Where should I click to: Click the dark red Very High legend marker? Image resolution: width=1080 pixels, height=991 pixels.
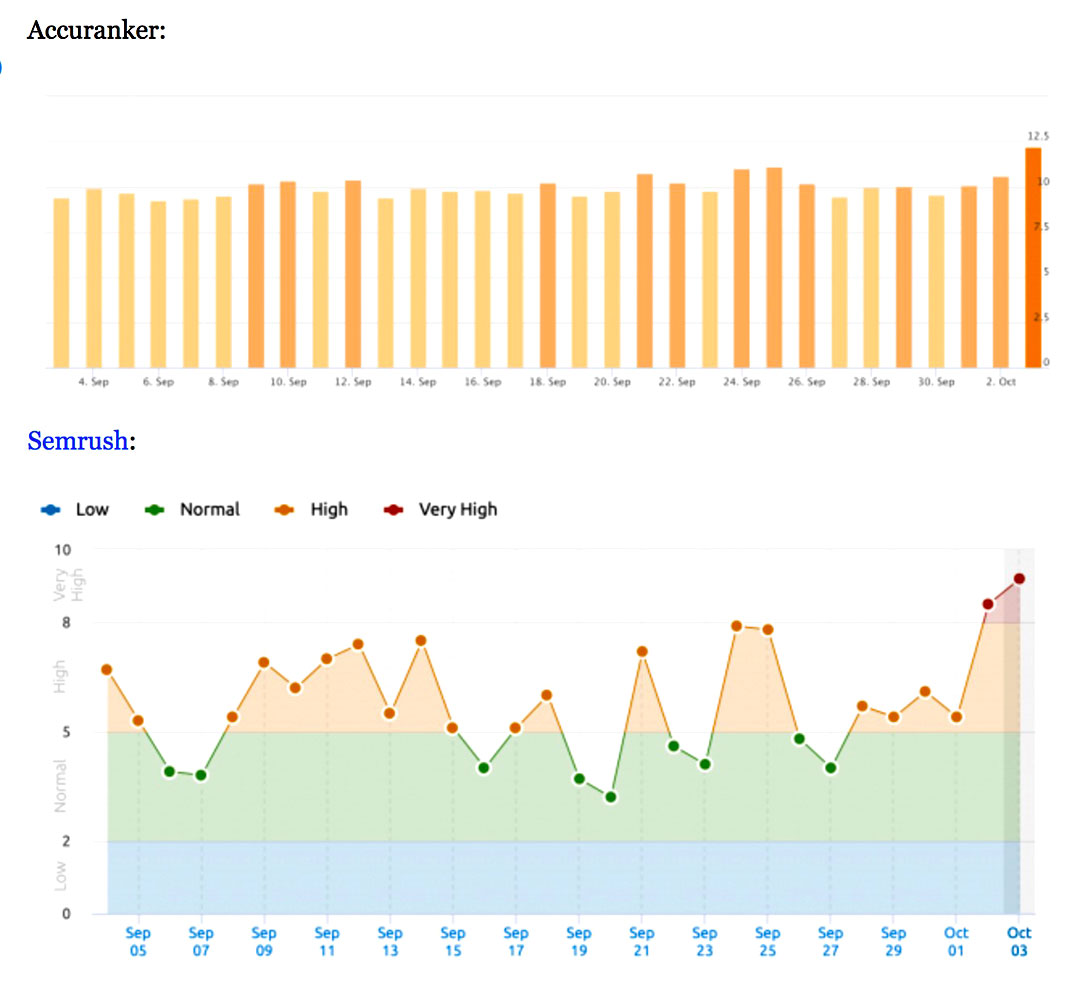coord(394,510)
